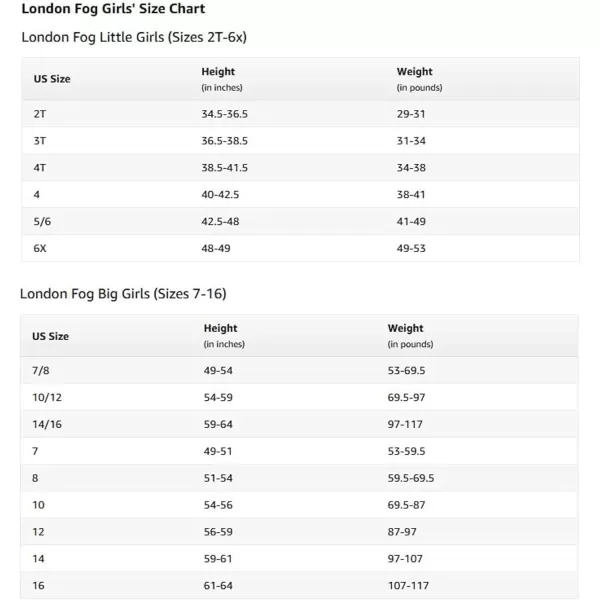Click the 38.5-41.5 height cell

point(224,168)
